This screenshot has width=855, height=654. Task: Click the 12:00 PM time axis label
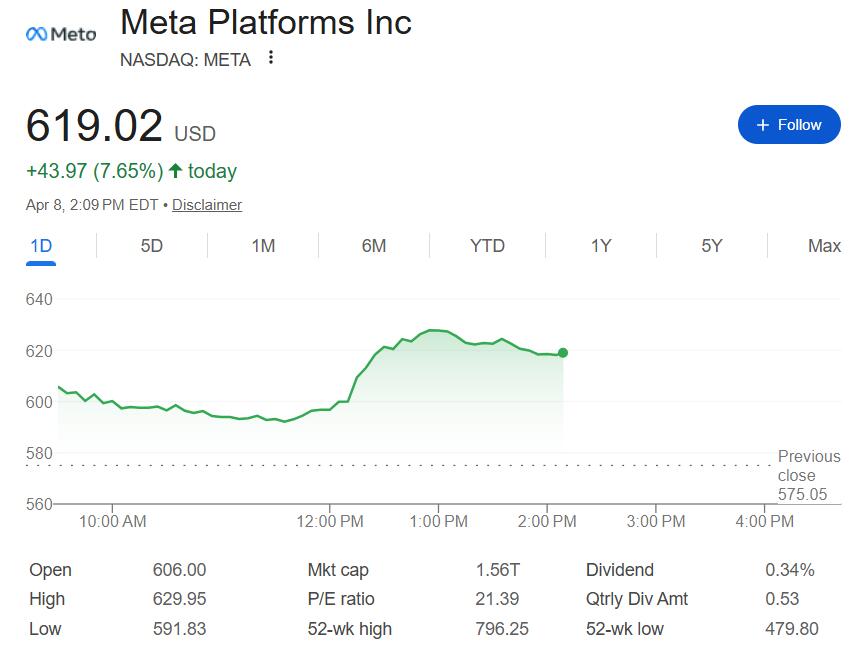point(330,521)
